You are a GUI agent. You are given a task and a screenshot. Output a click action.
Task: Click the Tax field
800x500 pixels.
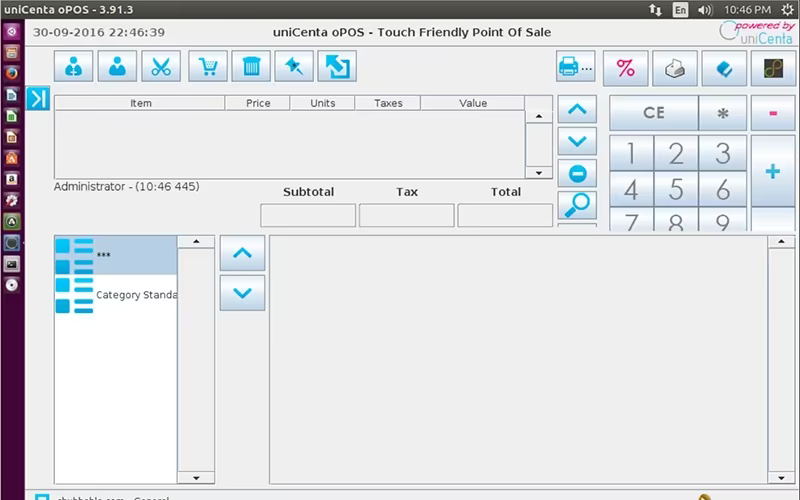407,215
